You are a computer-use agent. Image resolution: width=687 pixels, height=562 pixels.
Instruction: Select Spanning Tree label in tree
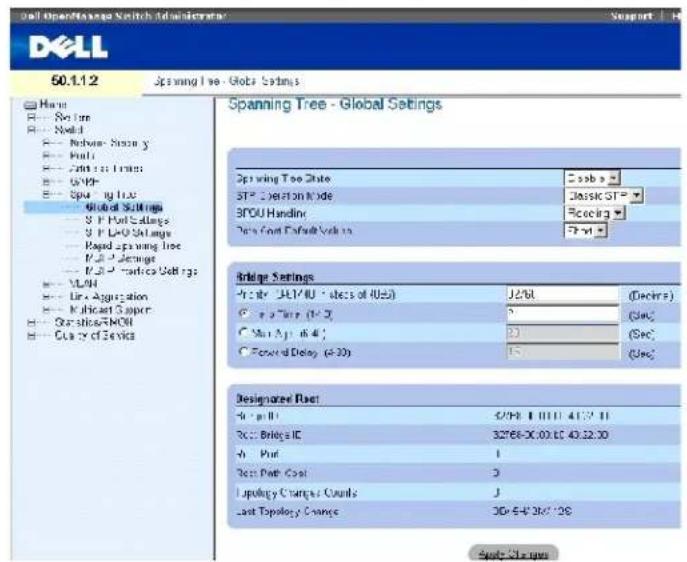[x=103, y=194]
